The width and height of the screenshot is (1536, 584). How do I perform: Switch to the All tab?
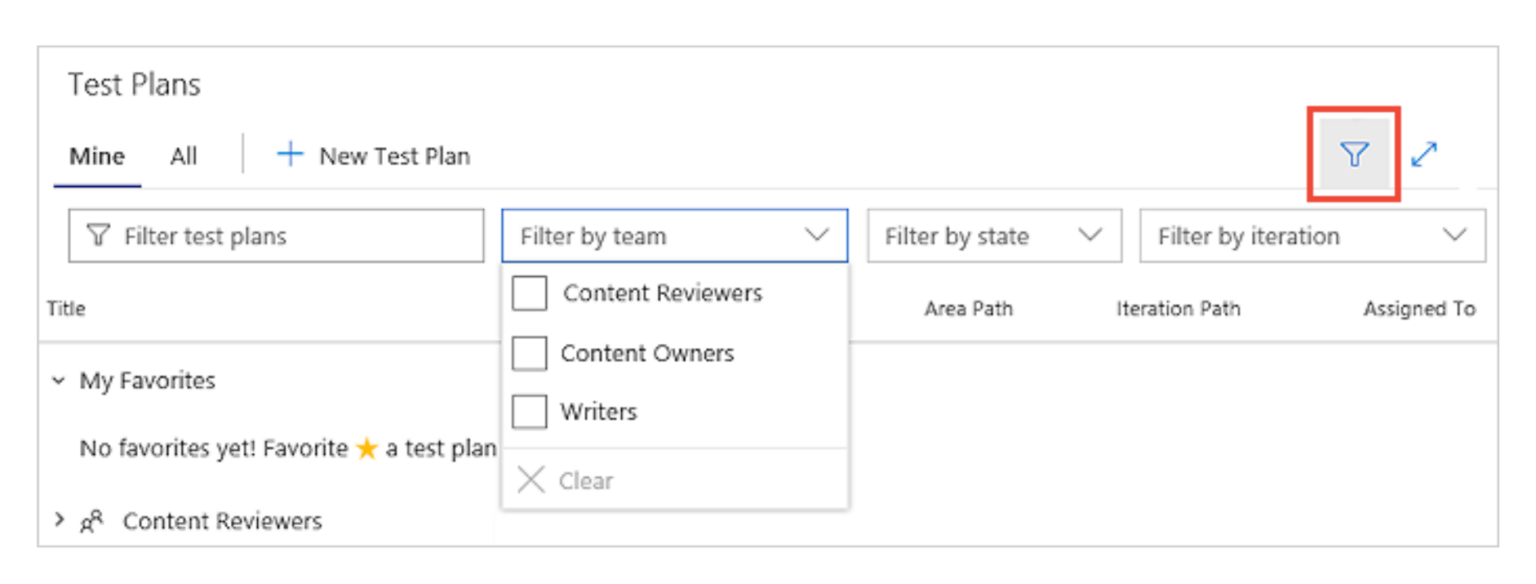(183, 155)
